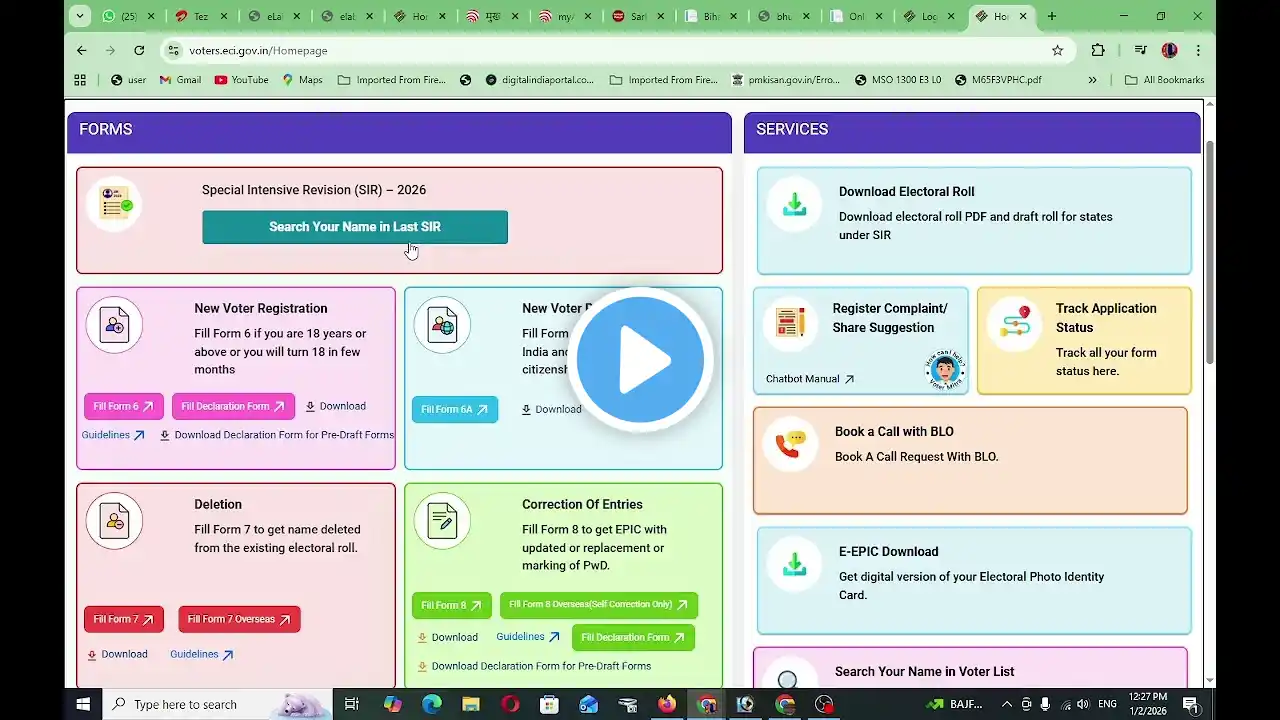Viewport: 1280px width, 720px height.
Task: Click the Fill Form 8 button
Action: (x=452, y=605)
